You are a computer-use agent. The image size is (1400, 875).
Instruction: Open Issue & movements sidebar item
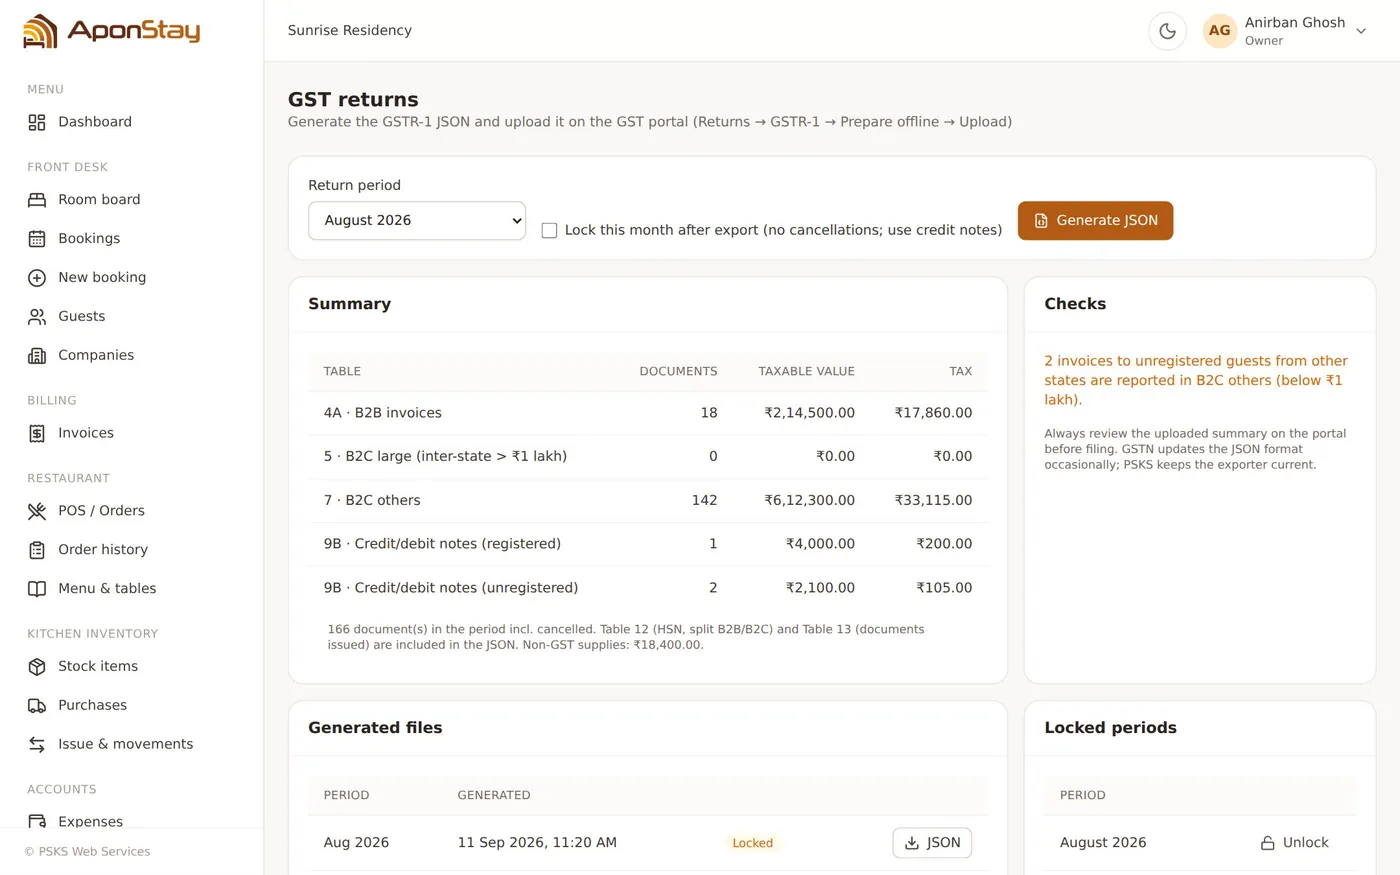[x=132, y=745]
